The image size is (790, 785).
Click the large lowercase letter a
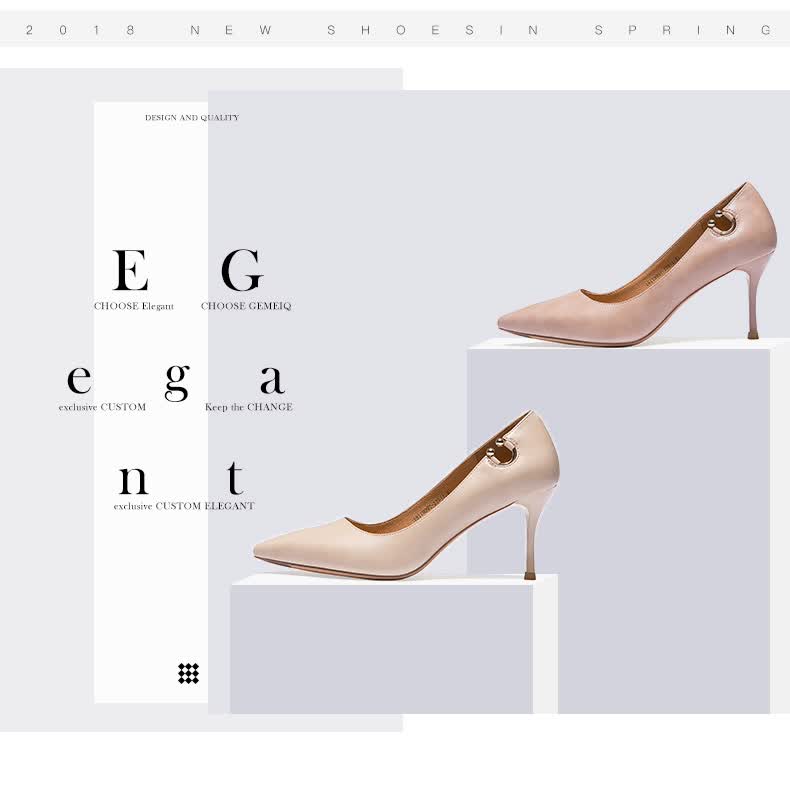tap(272, 379)
